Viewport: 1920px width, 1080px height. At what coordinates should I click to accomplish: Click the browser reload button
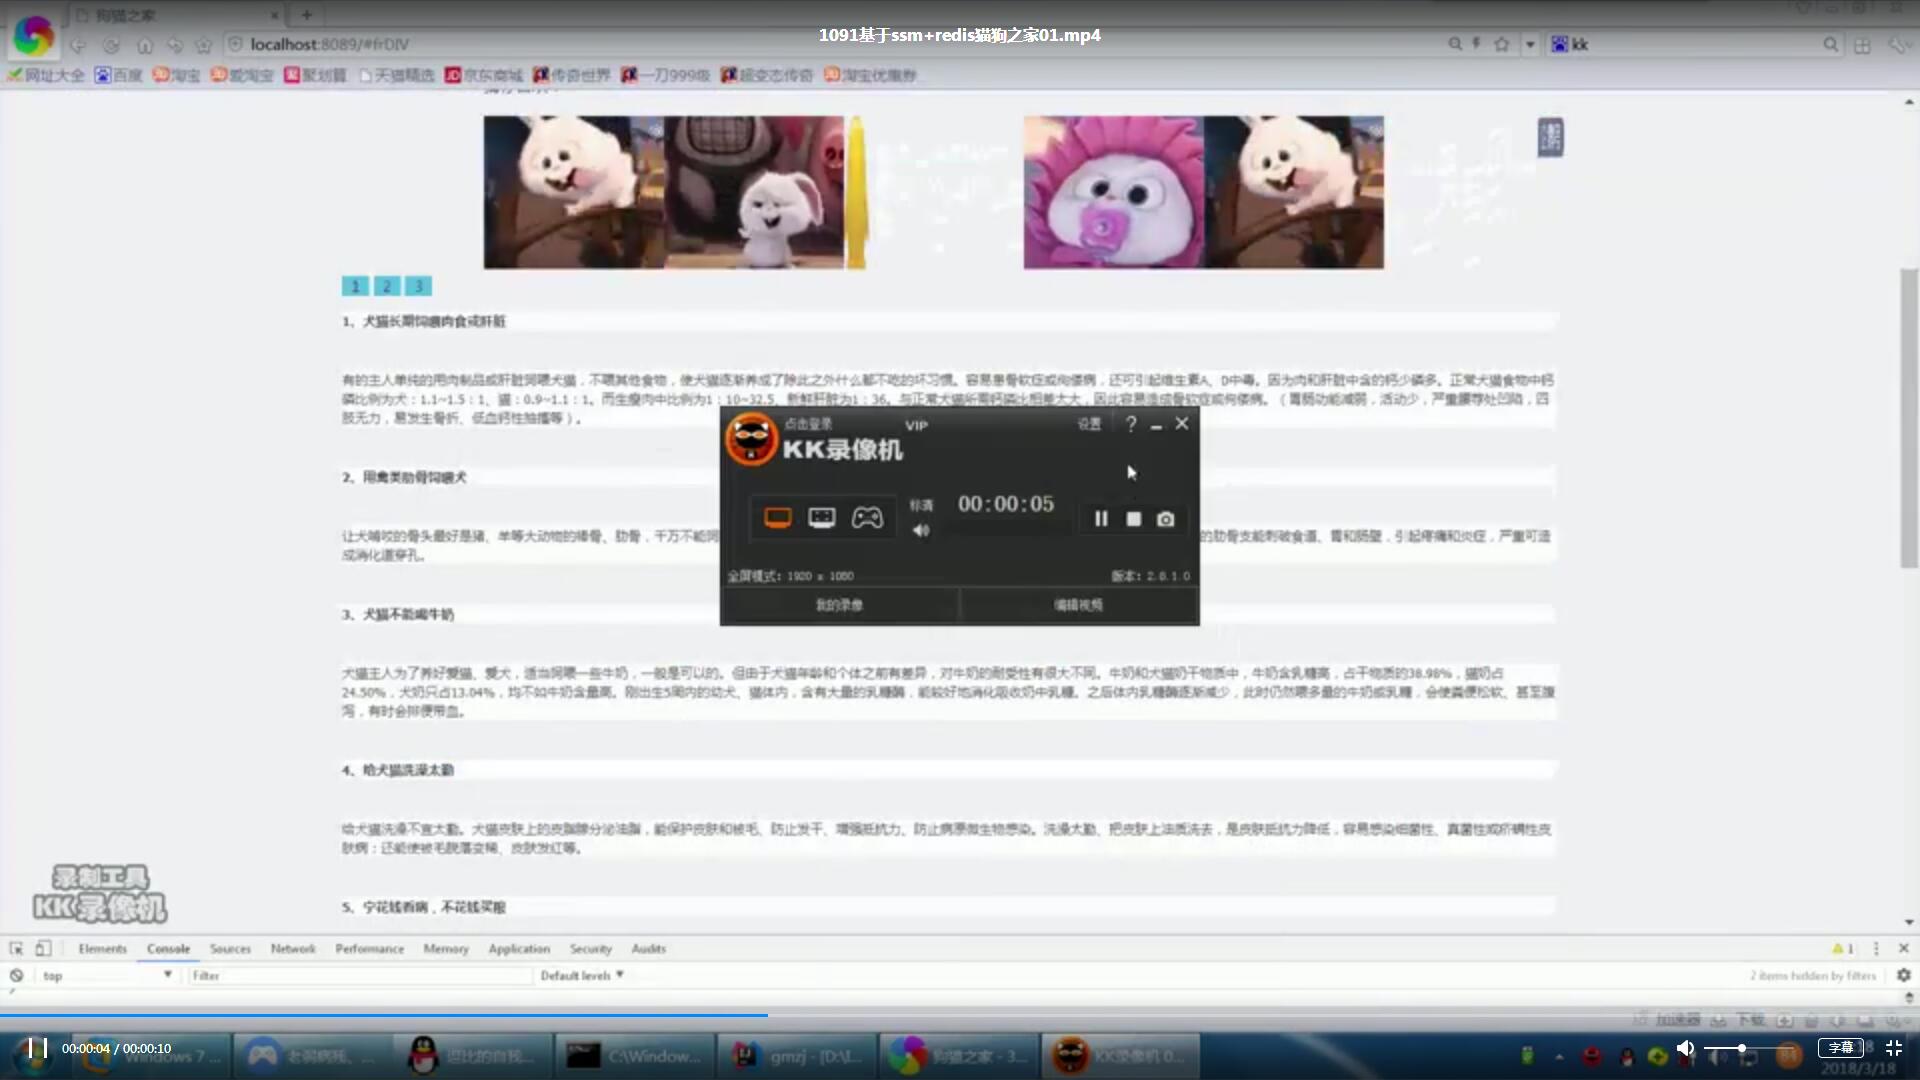click(x=111, y=45)
